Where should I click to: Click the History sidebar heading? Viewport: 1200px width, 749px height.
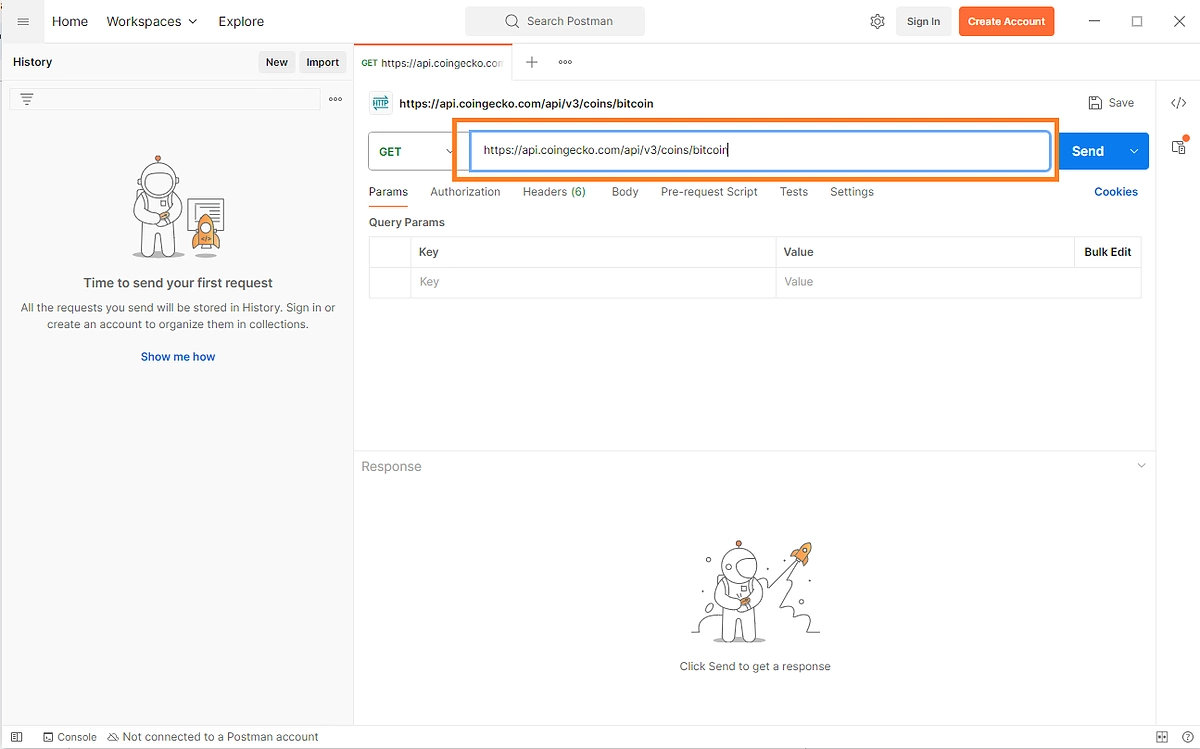32,62
